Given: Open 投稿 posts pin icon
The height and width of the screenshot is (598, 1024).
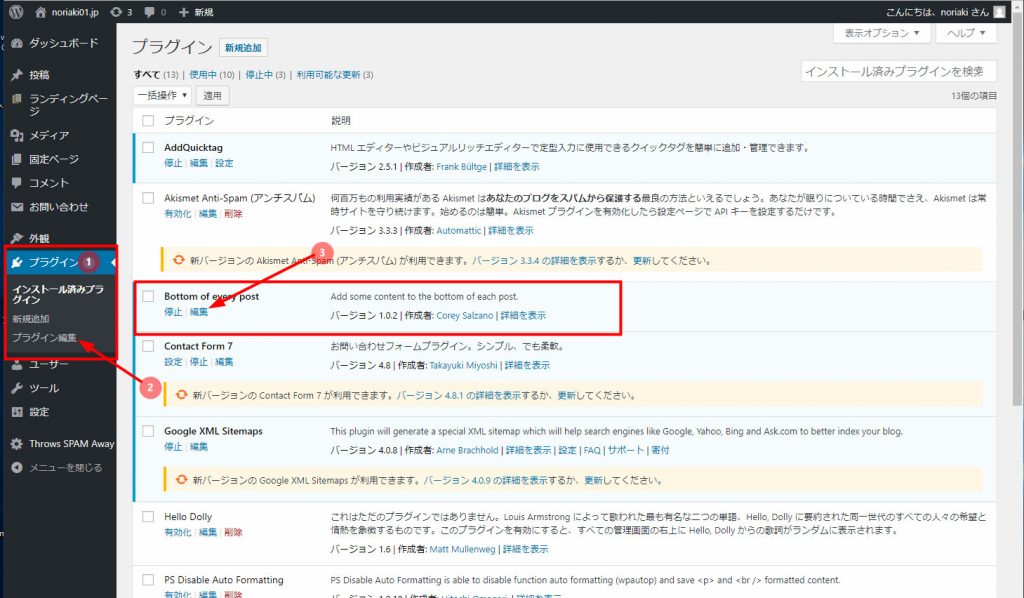Looking at the screenshot, I should 17,75.
